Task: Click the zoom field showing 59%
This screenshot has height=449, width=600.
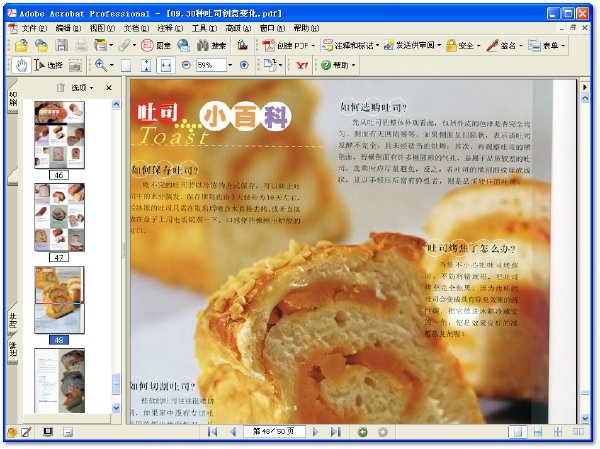Action: coord(211,65)
